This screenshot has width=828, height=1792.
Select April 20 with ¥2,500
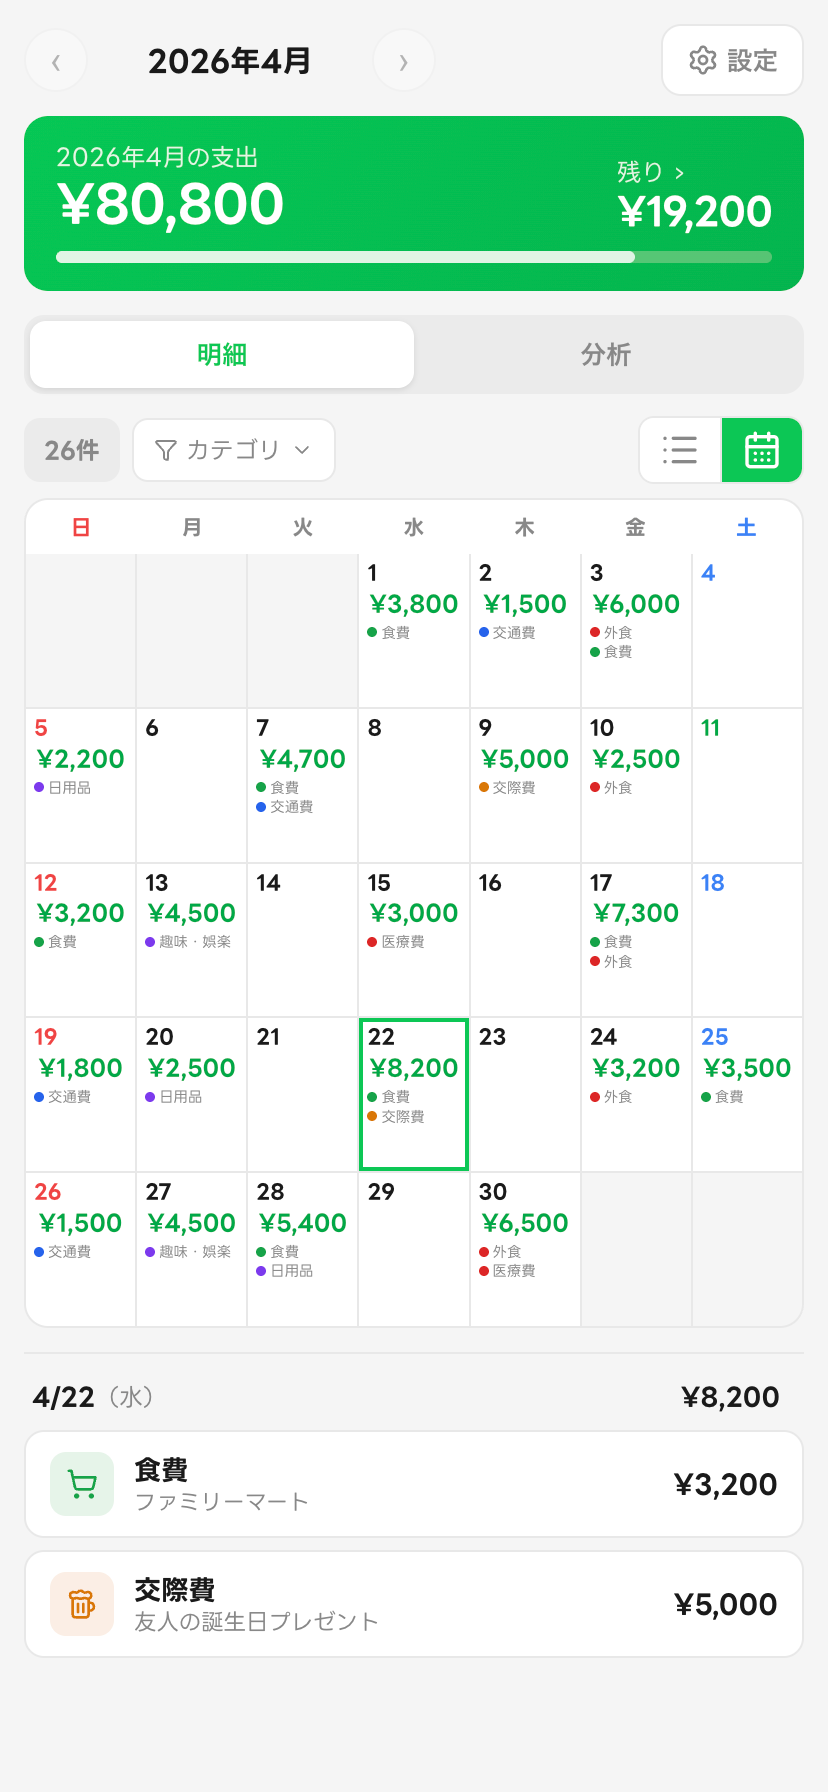pos(191,1095)
